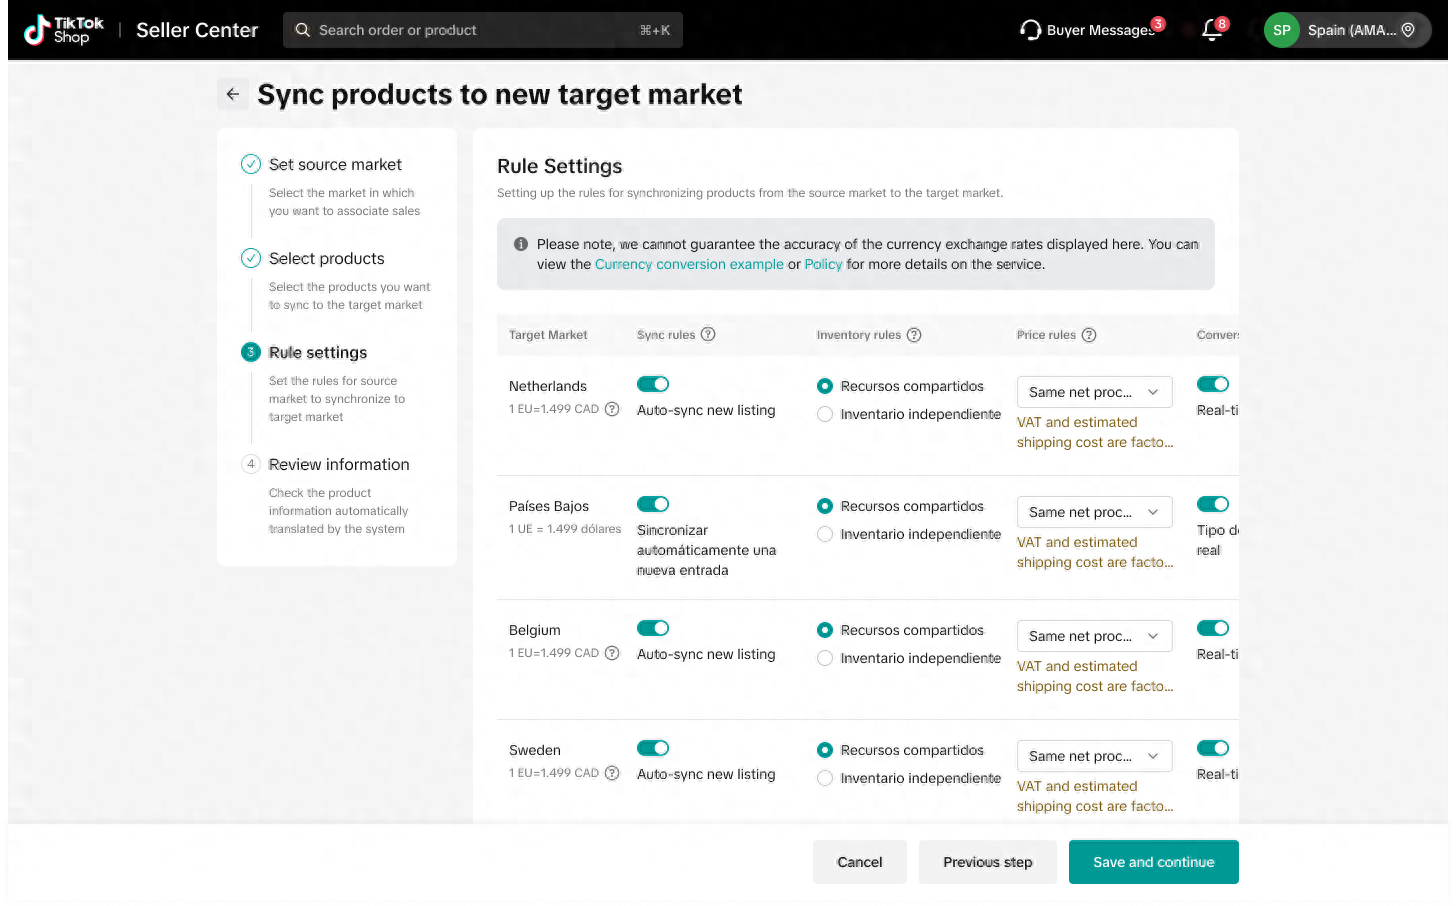Viewport: 1456px width, 906px height.
Task: Go to the Review information step
Action: [339, 464]
